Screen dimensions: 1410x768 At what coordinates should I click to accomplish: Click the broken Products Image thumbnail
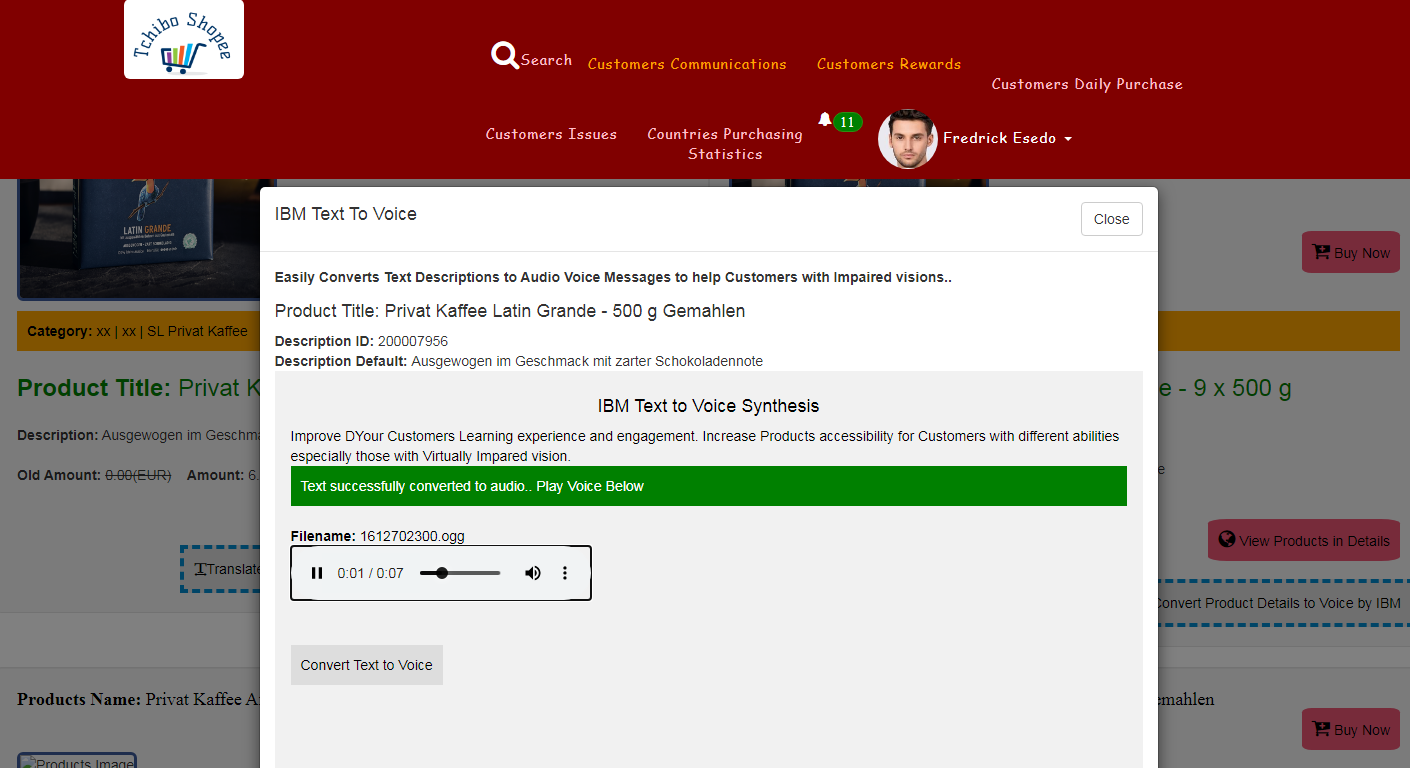click(77, 761)
